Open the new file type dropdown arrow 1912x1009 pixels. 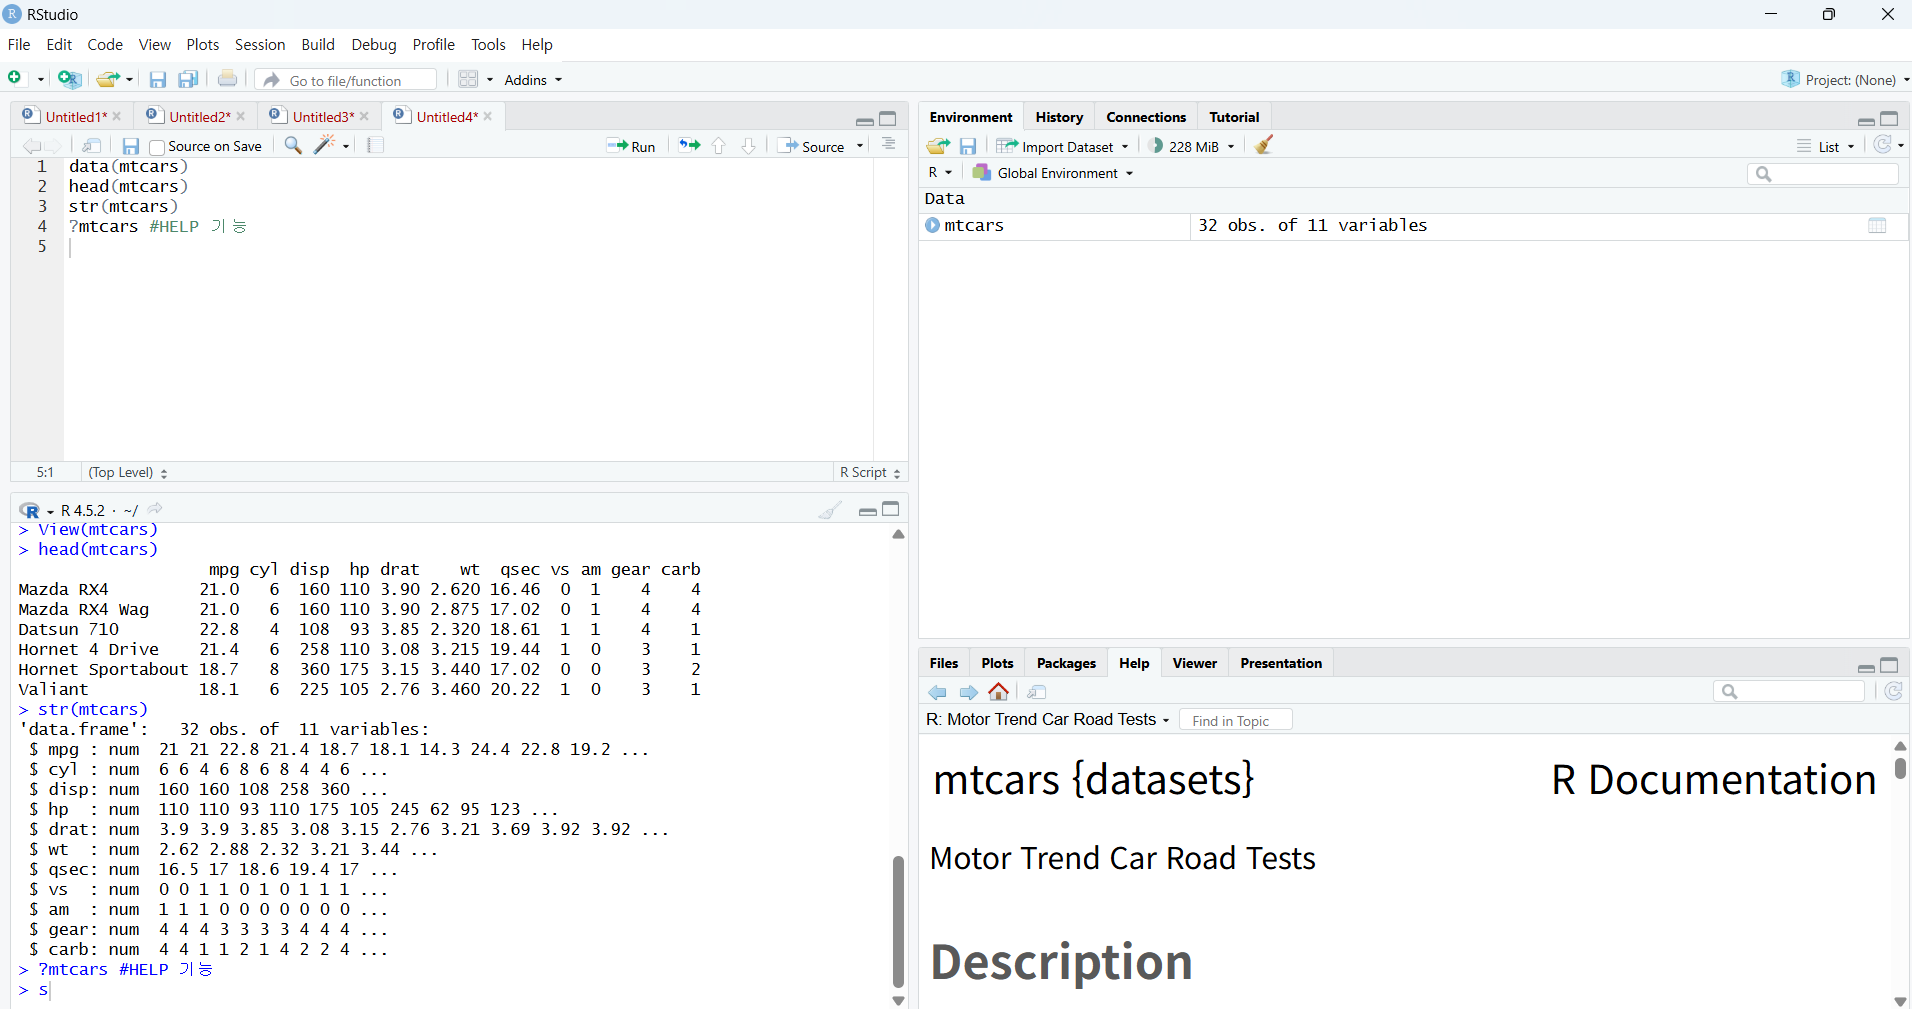click(x=41, y=80)
